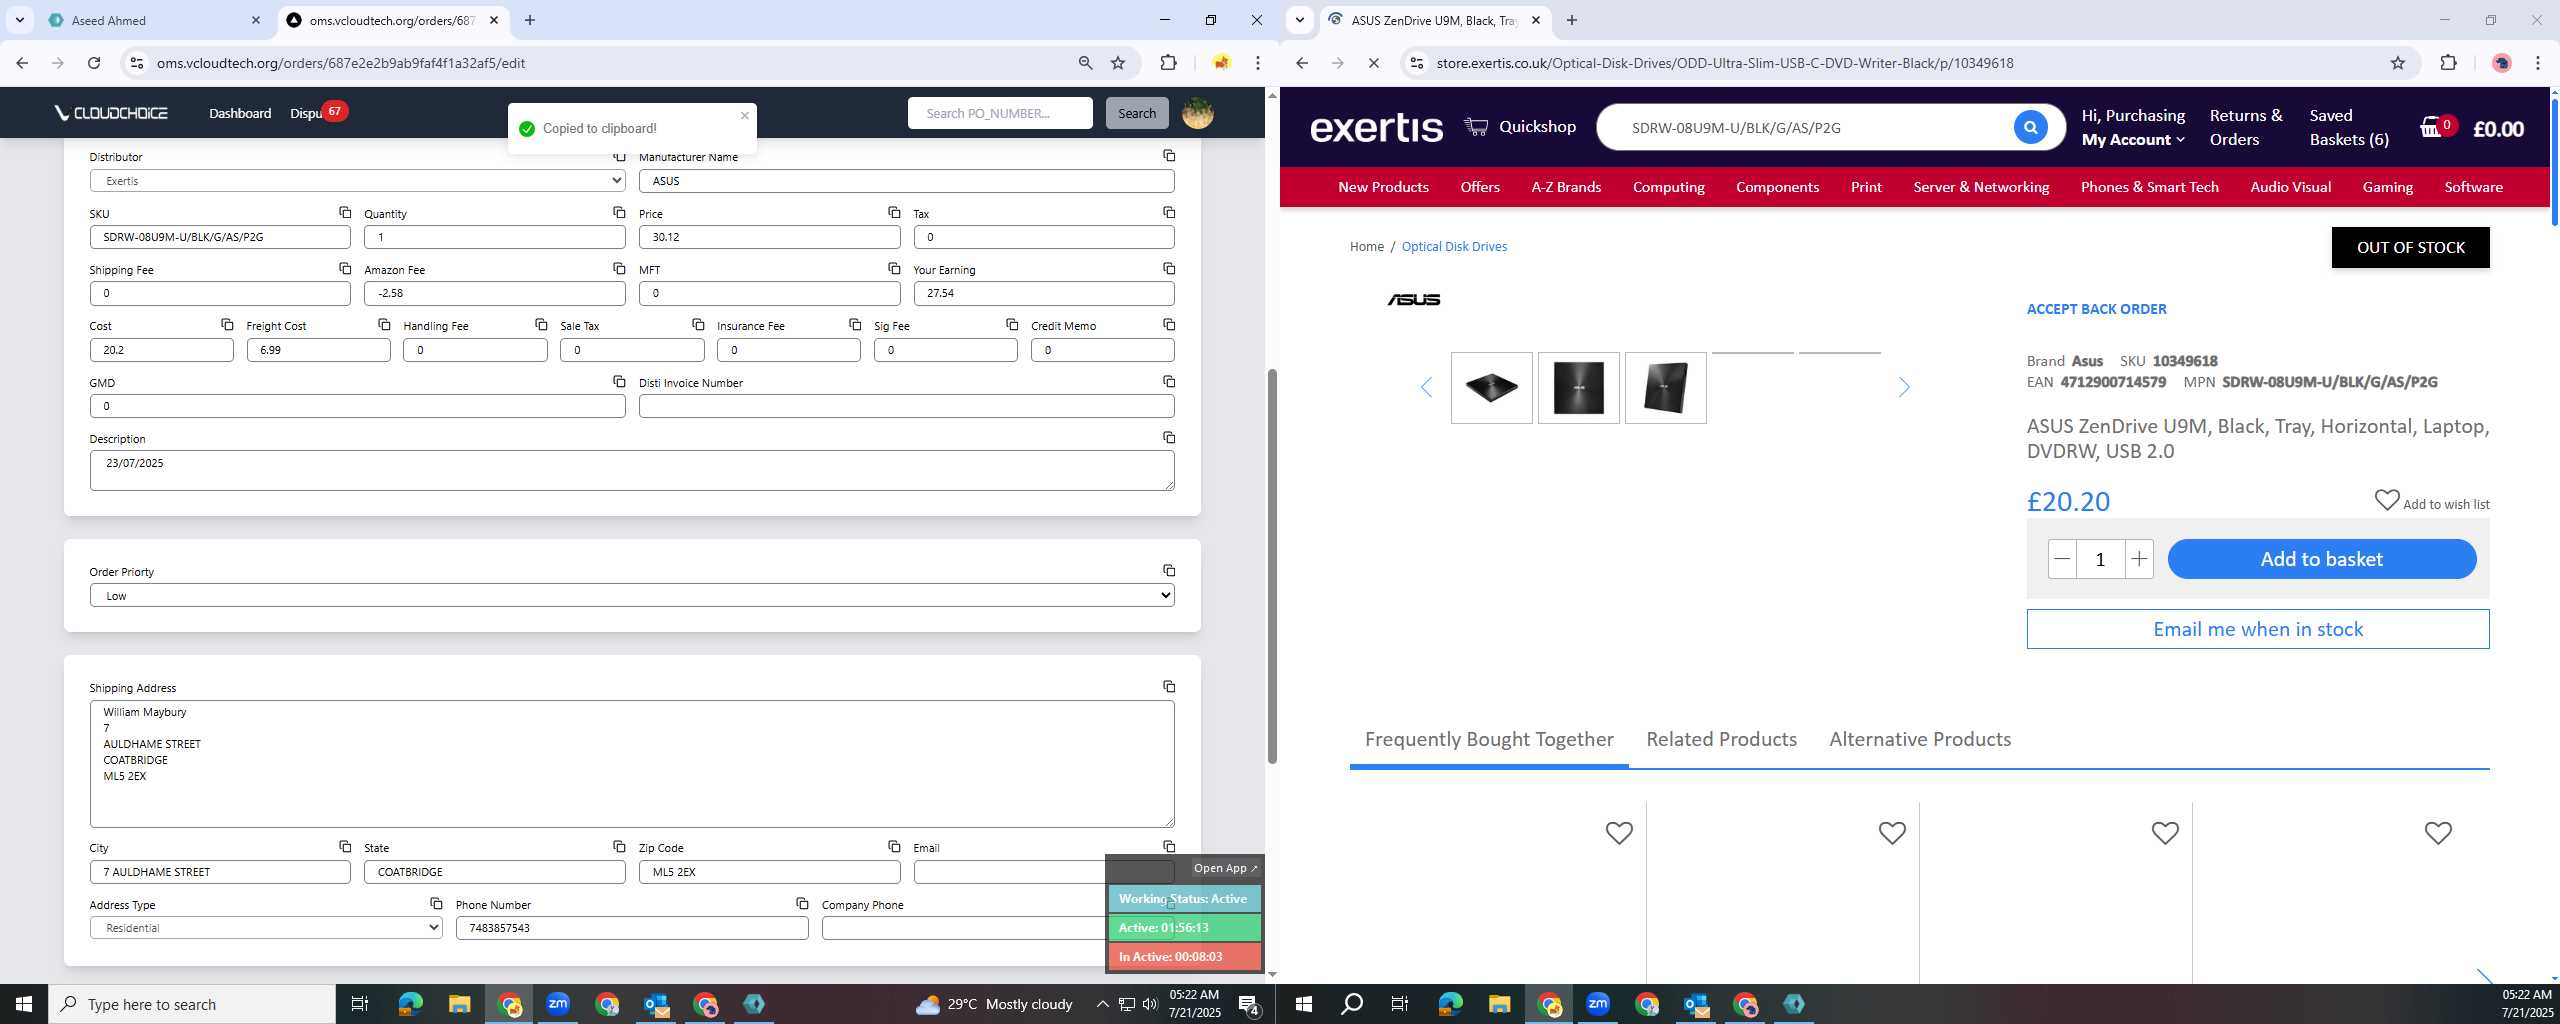The height and width of the screenshot is (1024, 2560).
Task: Open the tab search dropdown in left Chrome window
Action: point(19,20)
